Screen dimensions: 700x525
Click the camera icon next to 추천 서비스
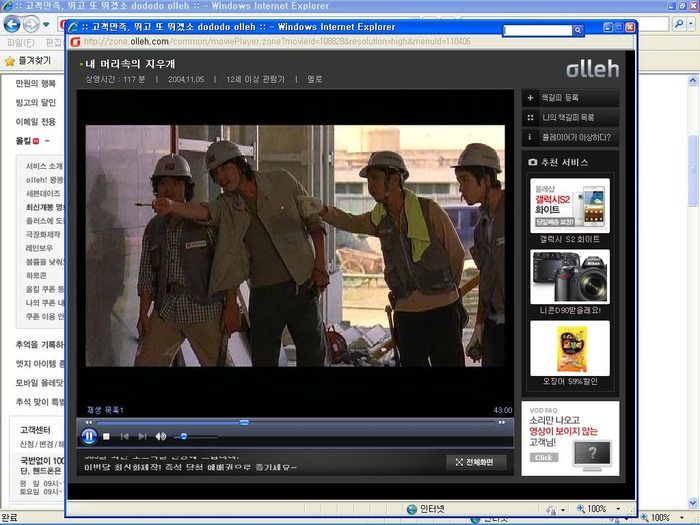533,162
